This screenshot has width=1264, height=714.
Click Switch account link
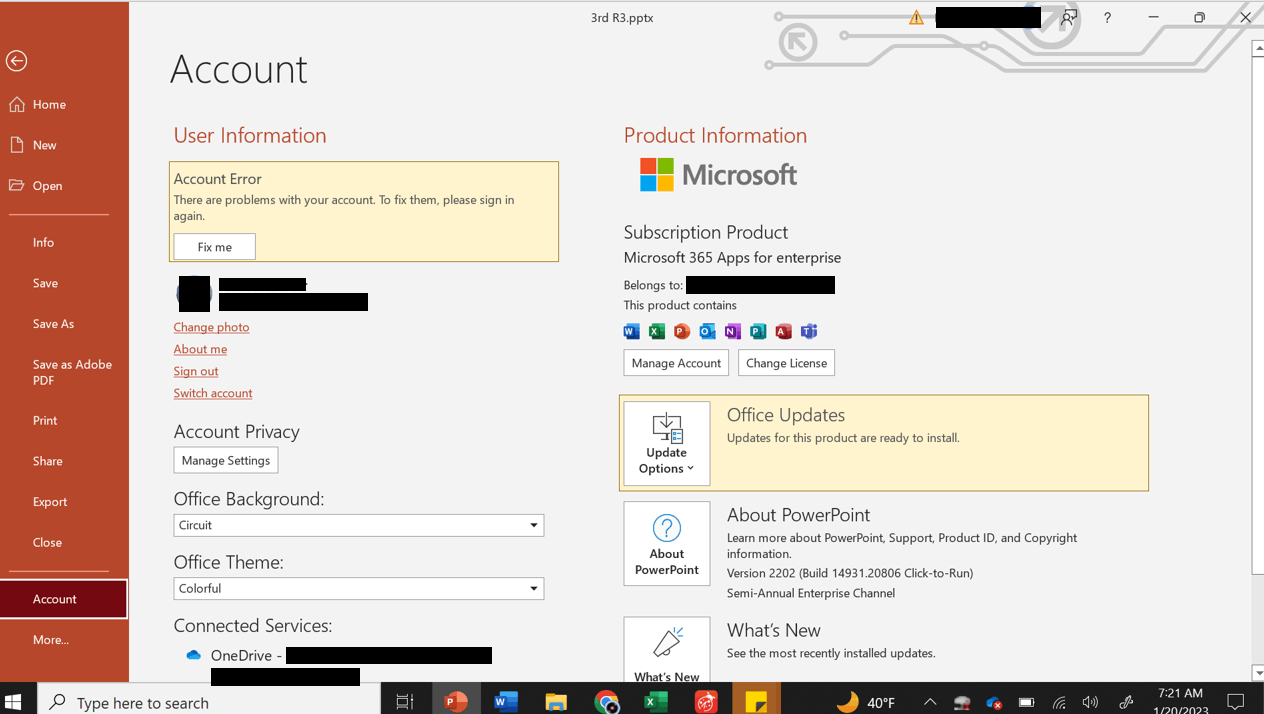pos(212,393)
